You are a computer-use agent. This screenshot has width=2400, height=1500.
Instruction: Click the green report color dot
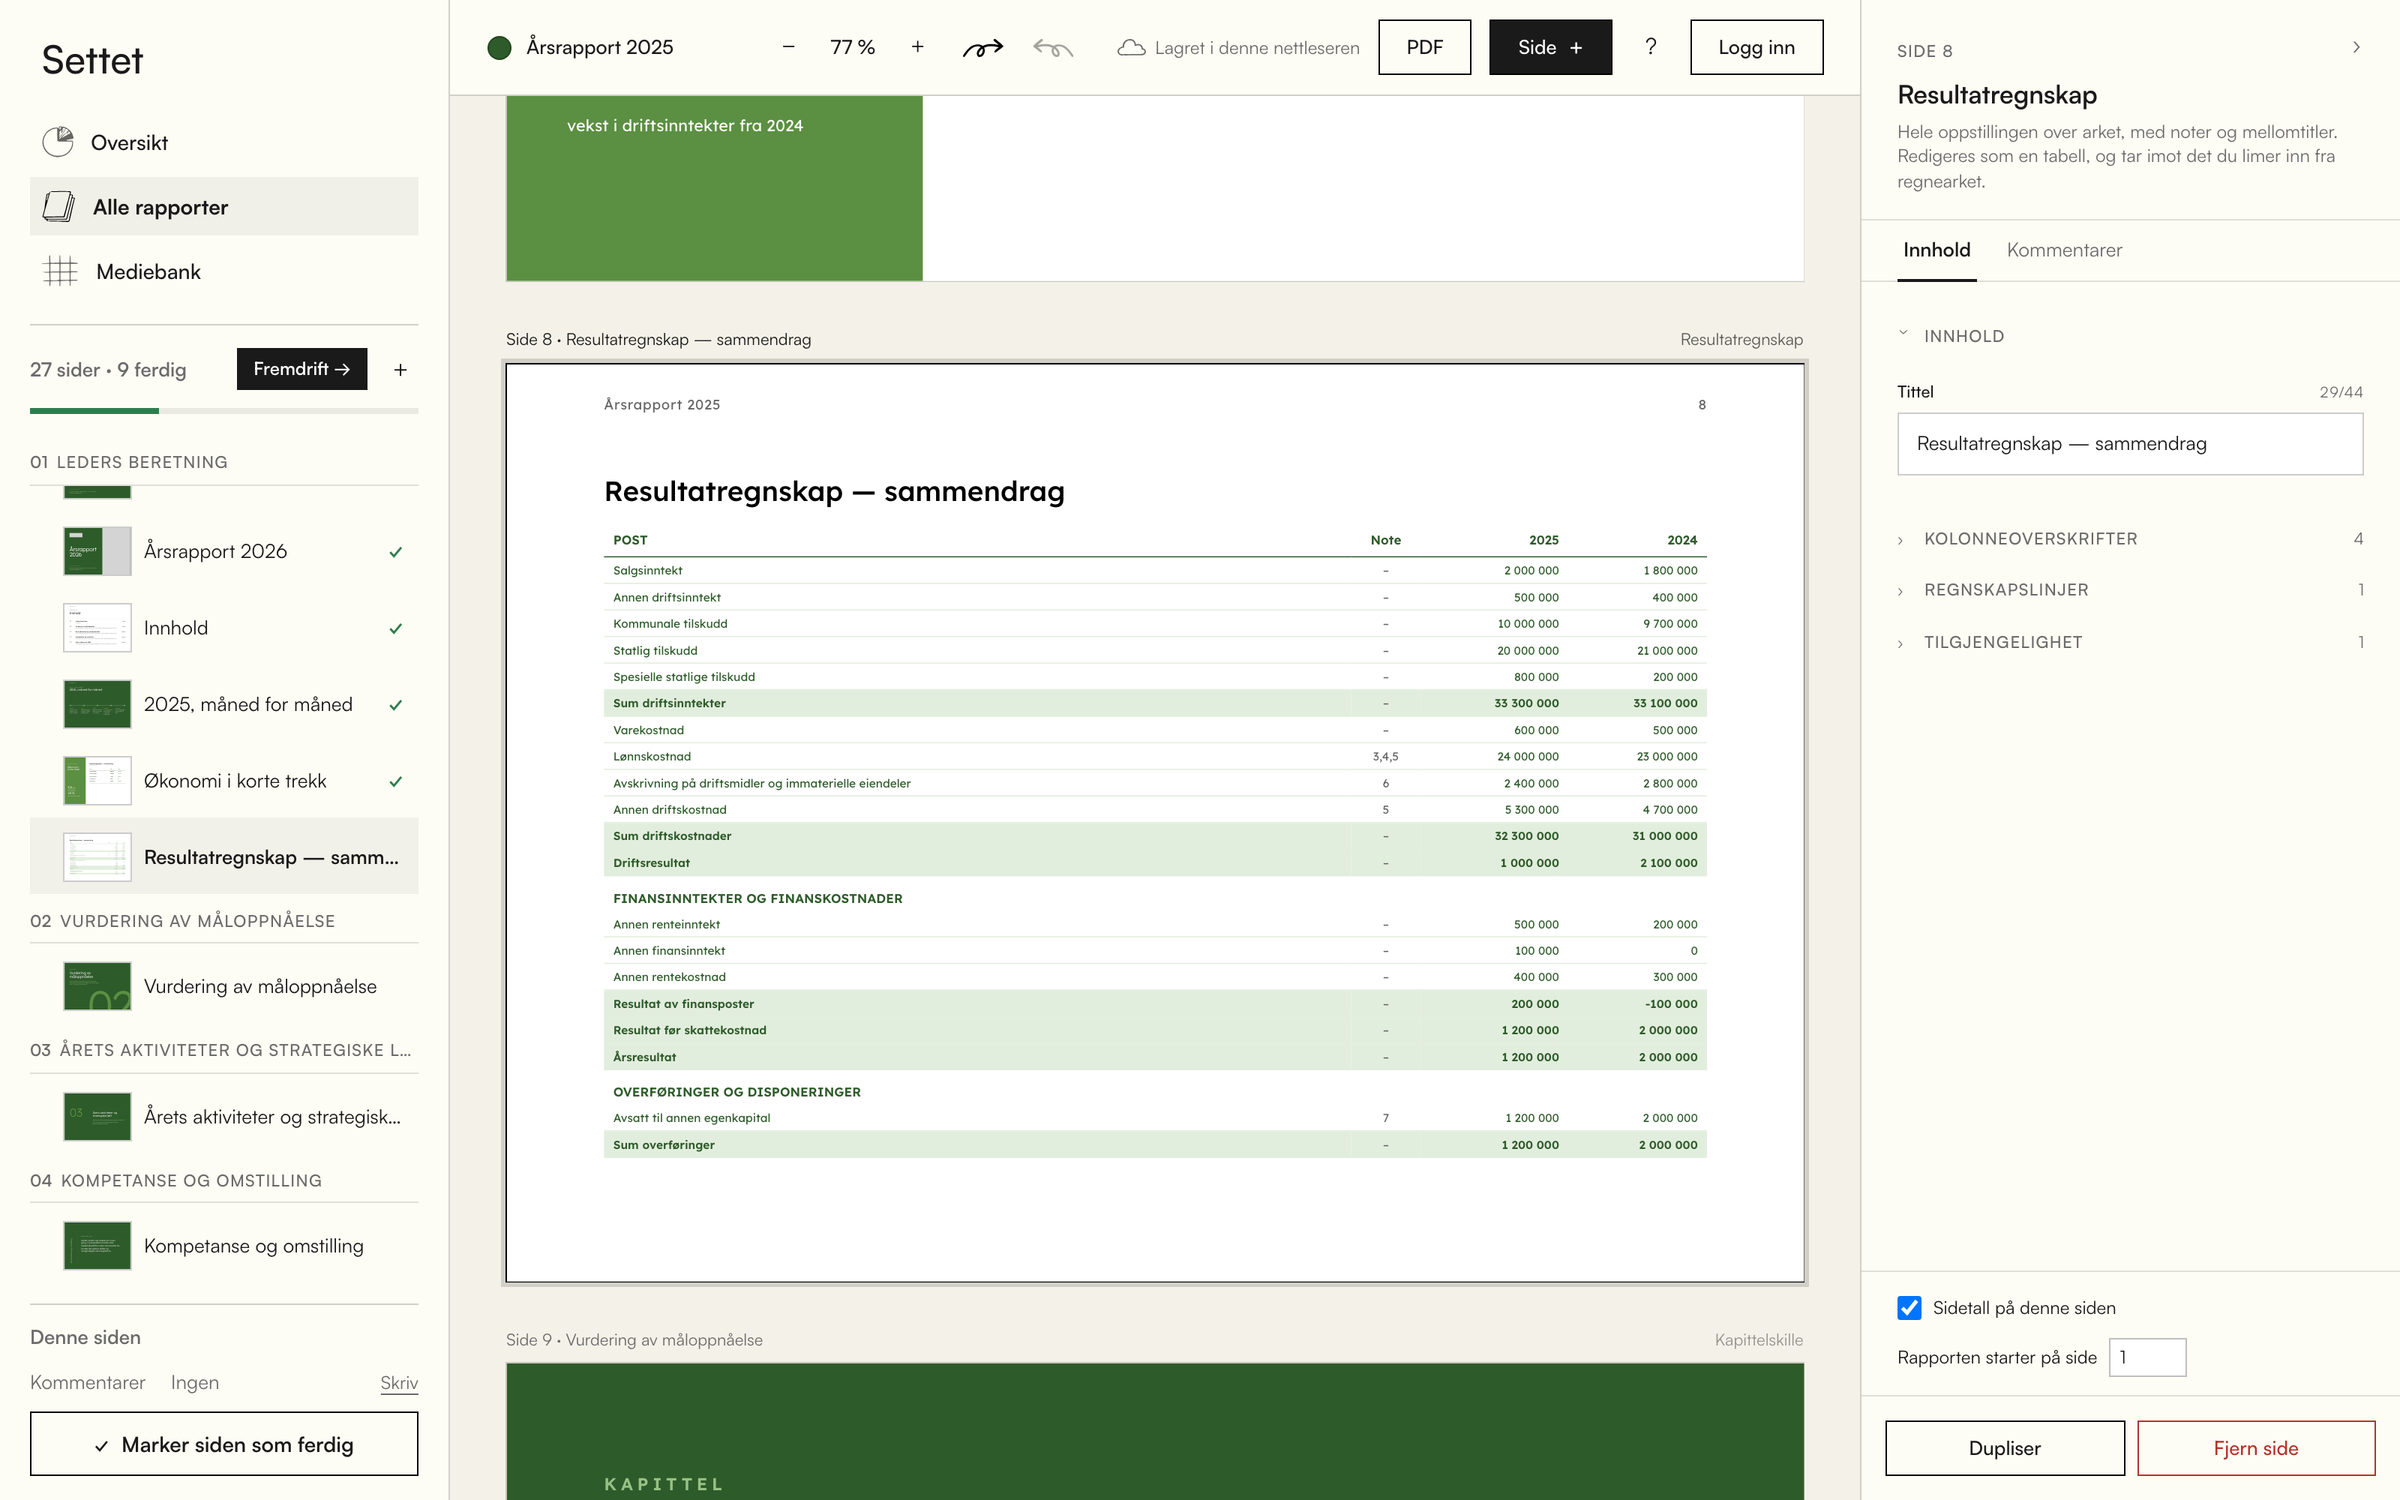(x=499, y=47)
